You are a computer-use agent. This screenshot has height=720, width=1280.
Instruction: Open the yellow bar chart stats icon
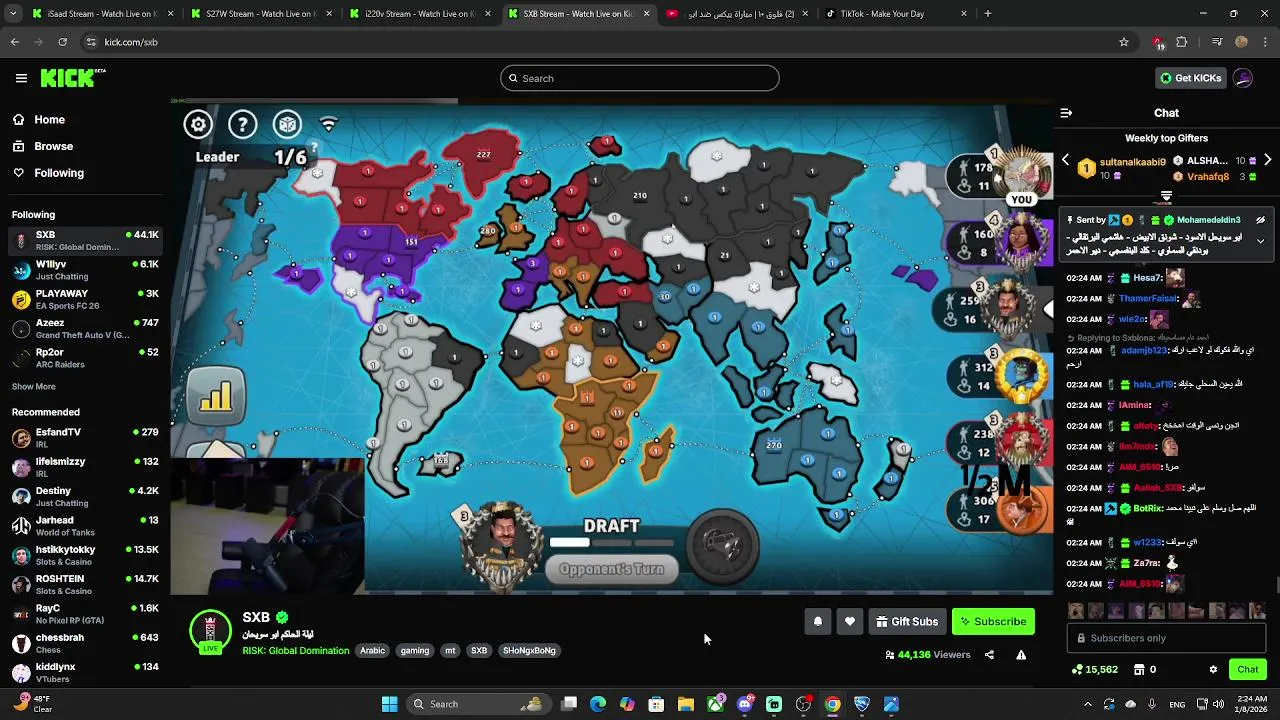(216, 398)
